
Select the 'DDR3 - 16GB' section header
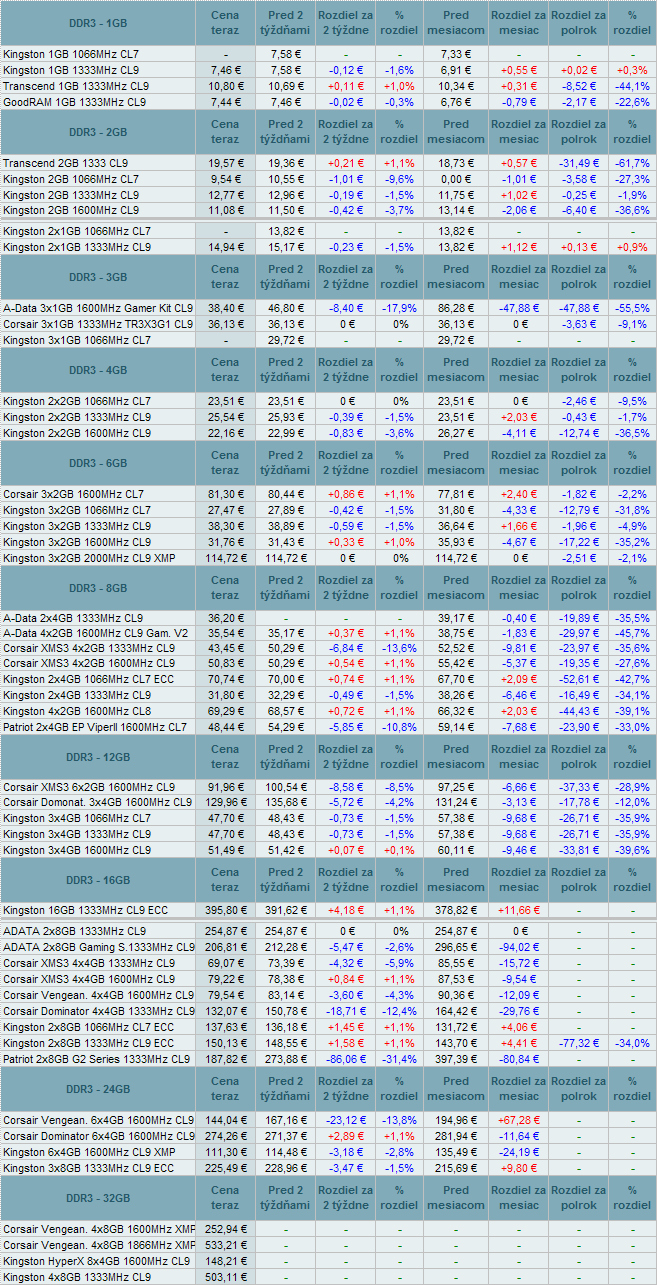coord(98,880)
